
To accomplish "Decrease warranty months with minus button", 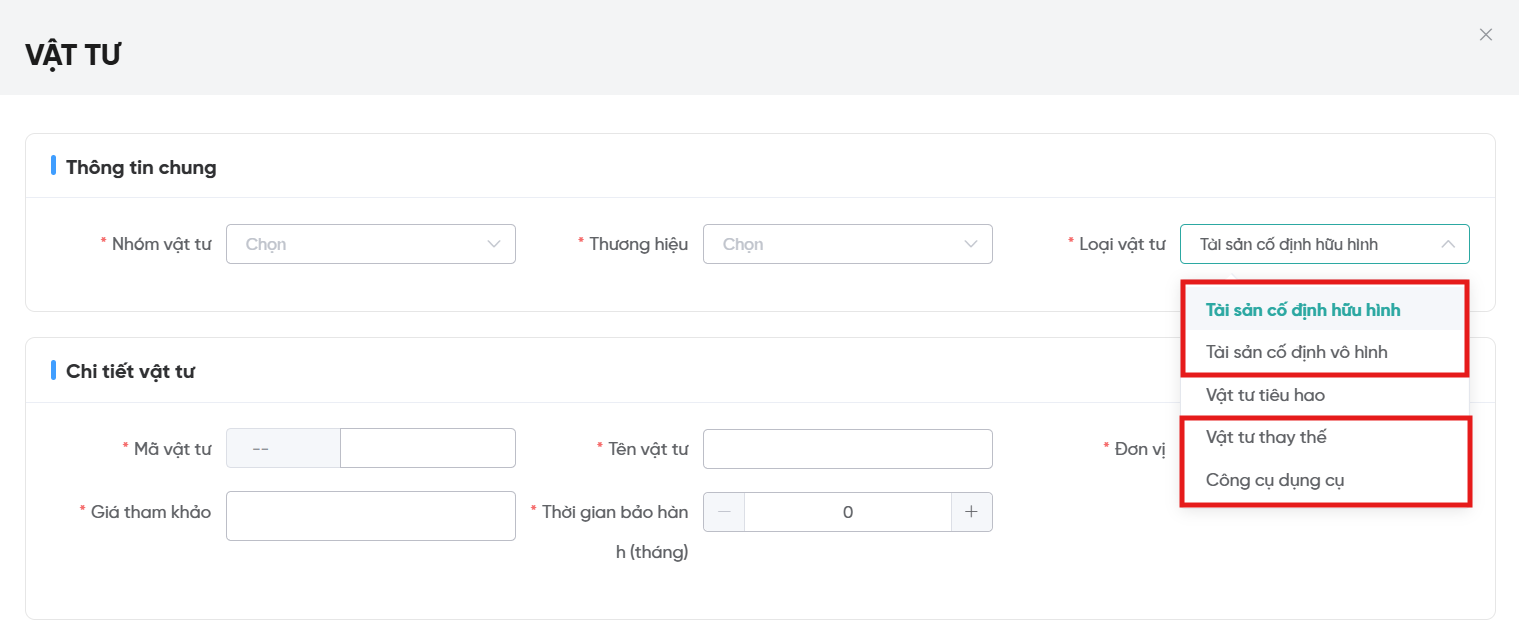I will pos(724,512).
